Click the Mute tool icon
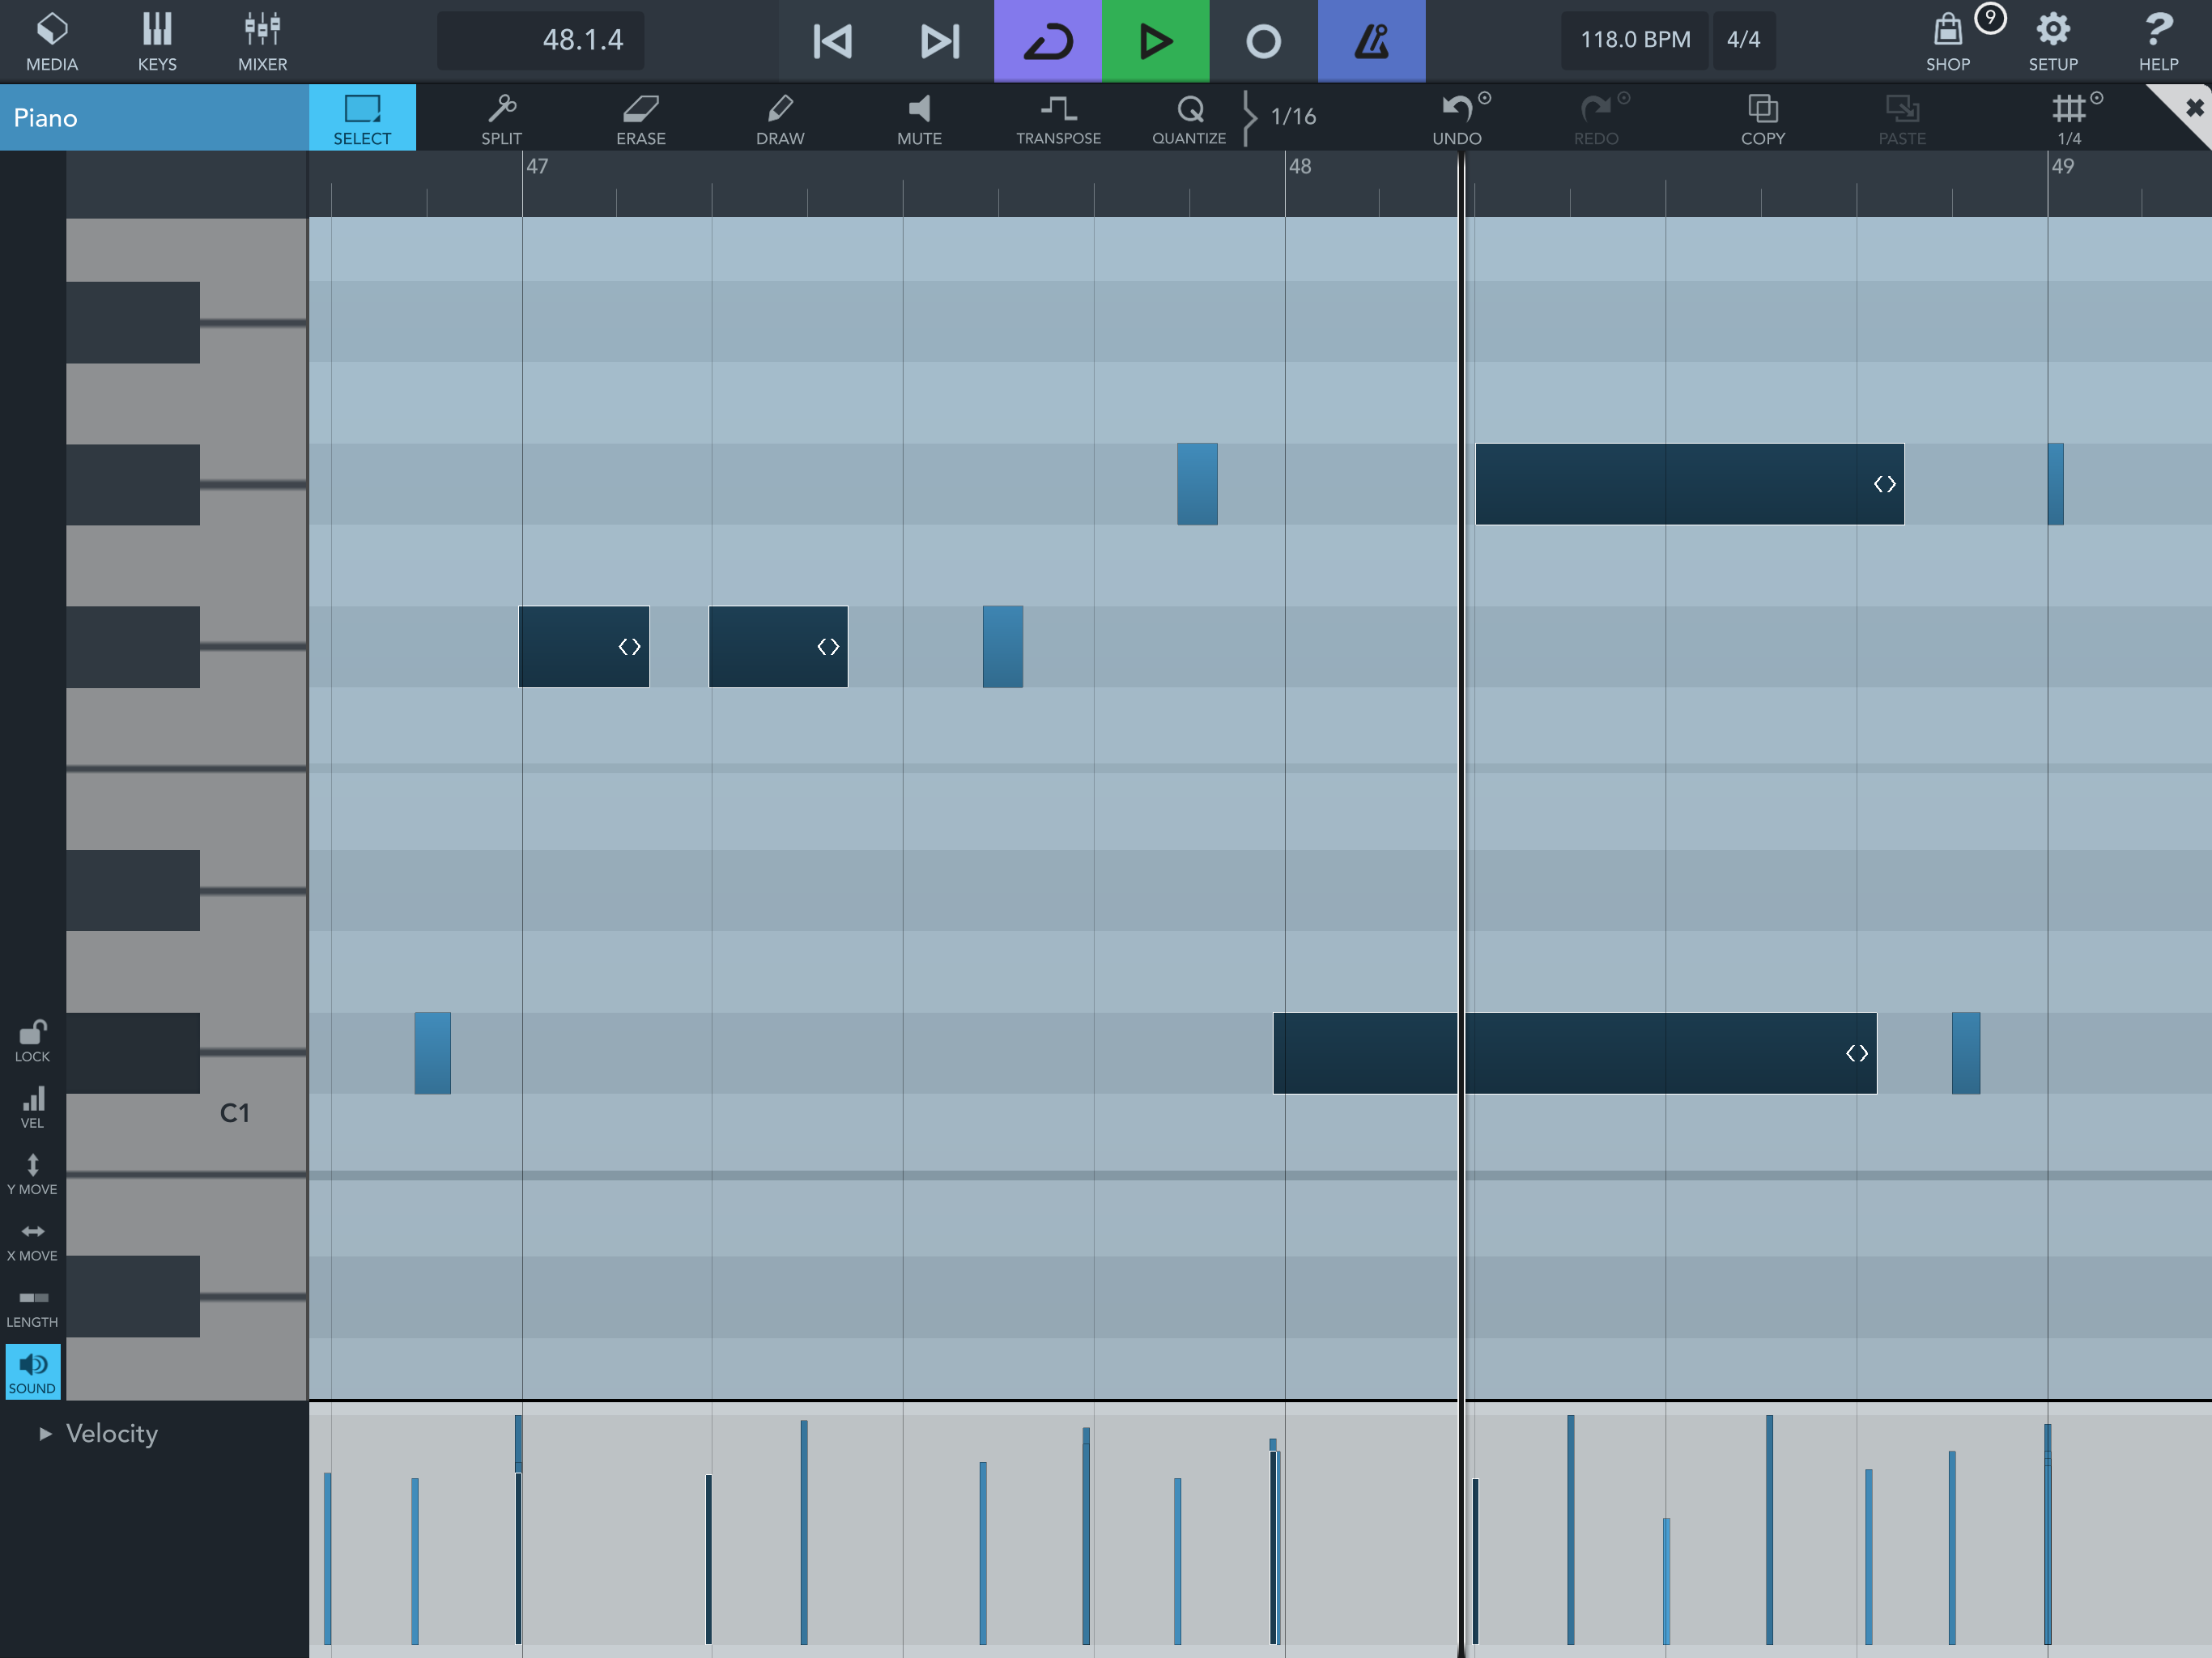Screen dimensions: 2212x1658 coord(919,118)
